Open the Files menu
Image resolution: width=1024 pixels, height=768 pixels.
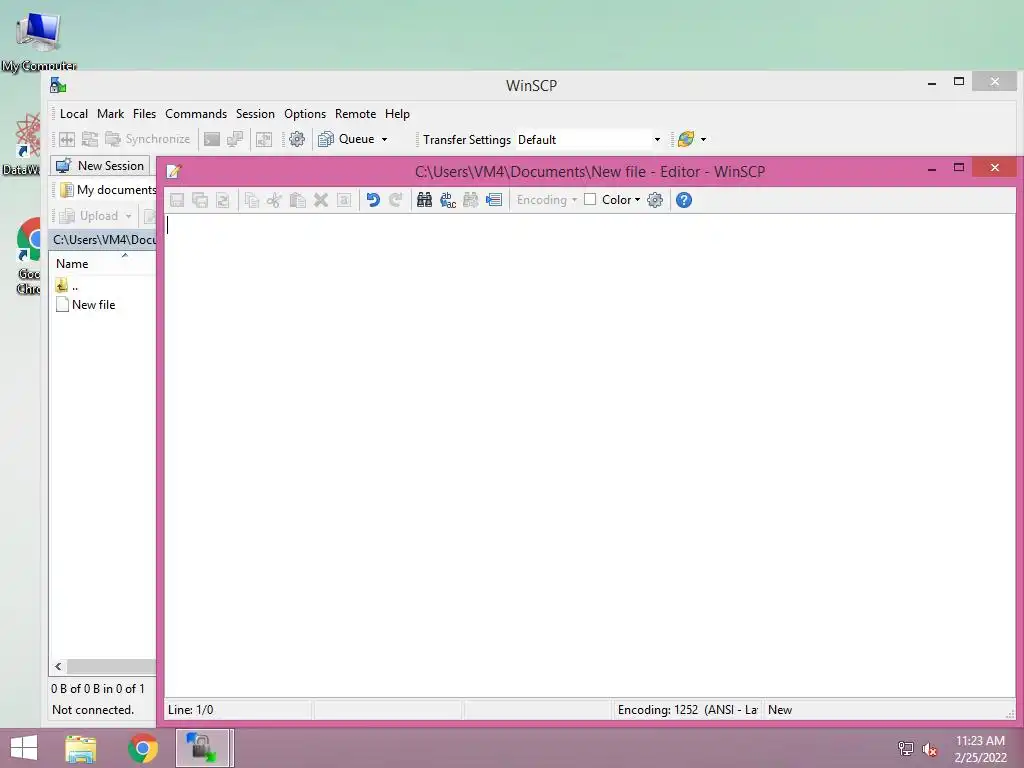[x=144, y=114]
